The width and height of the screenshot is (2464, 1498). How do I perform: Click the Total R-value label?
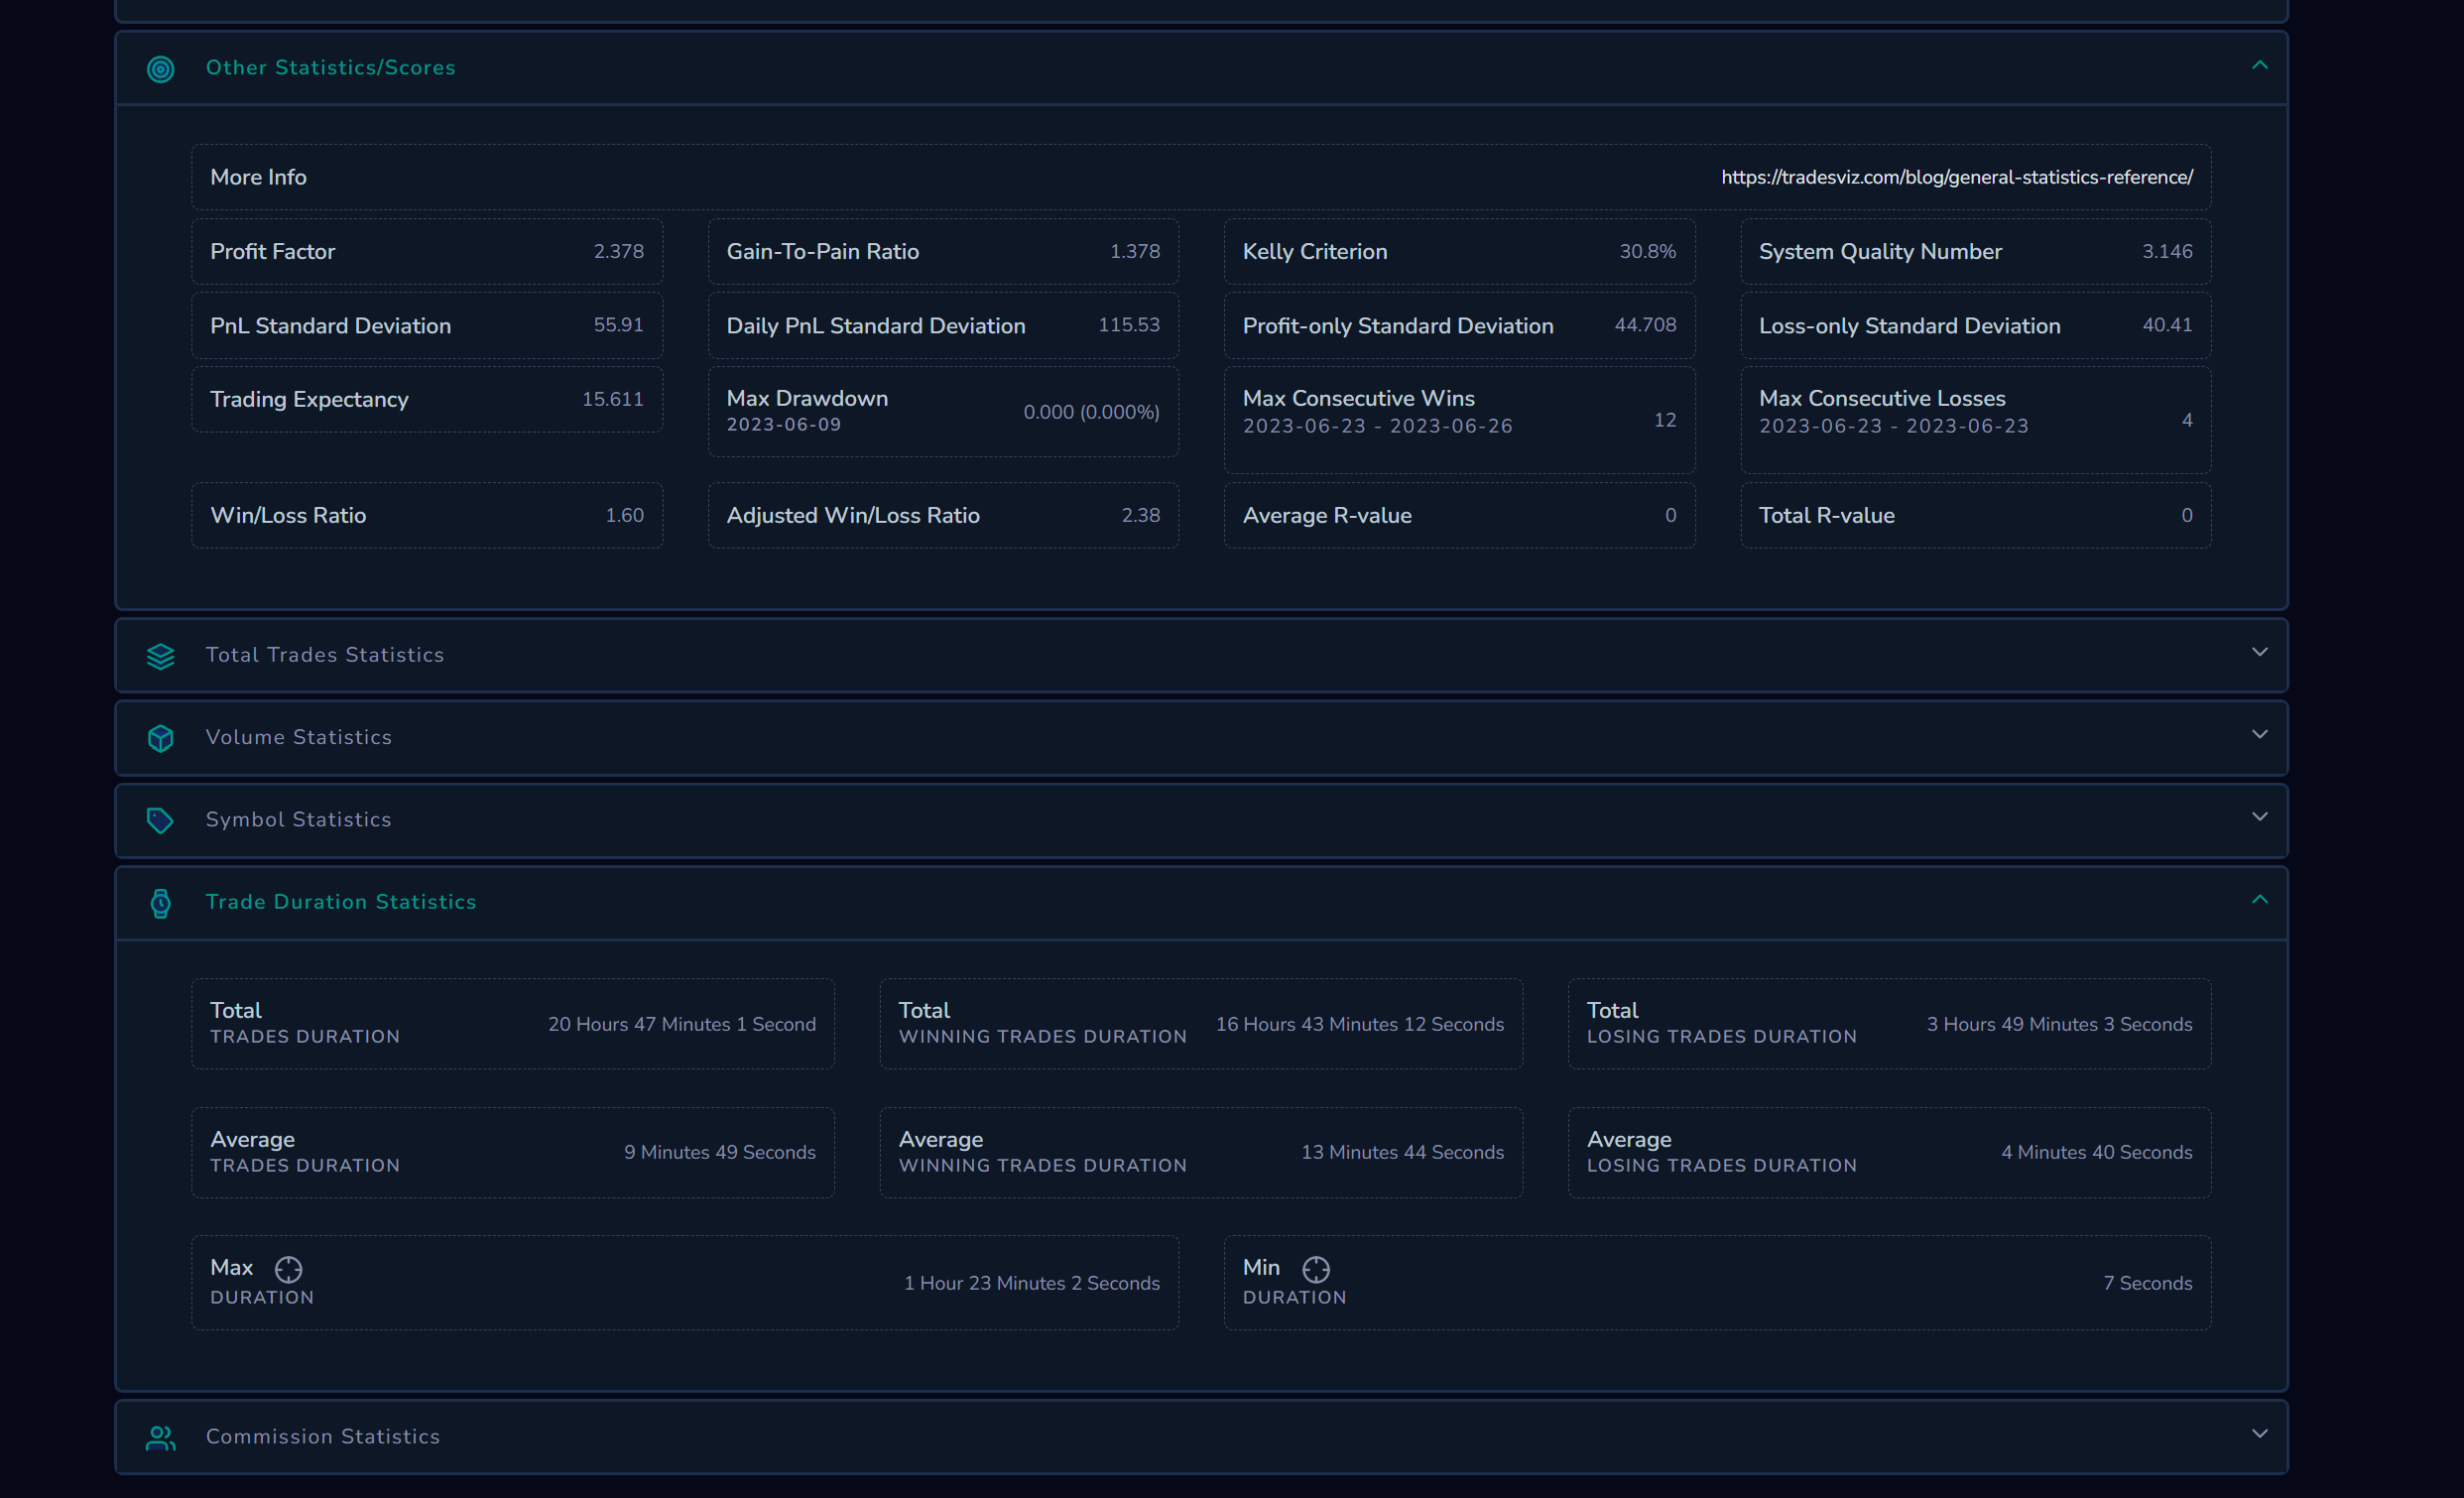1827,516
